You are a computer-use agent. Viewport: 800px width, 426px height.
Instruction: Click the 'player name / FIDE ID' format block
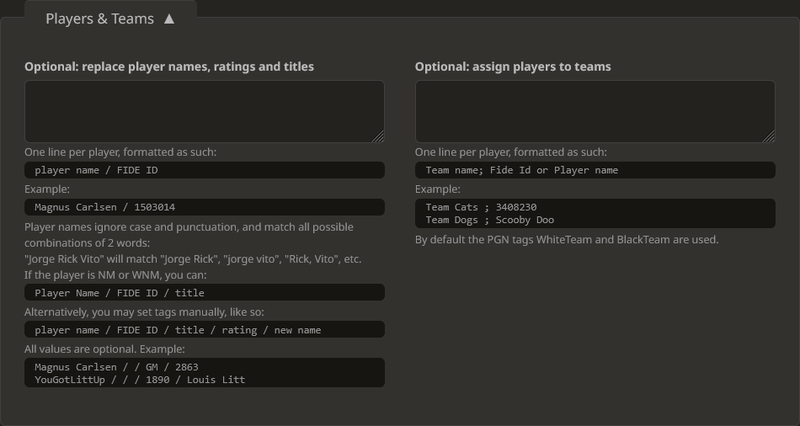point(204,170)
